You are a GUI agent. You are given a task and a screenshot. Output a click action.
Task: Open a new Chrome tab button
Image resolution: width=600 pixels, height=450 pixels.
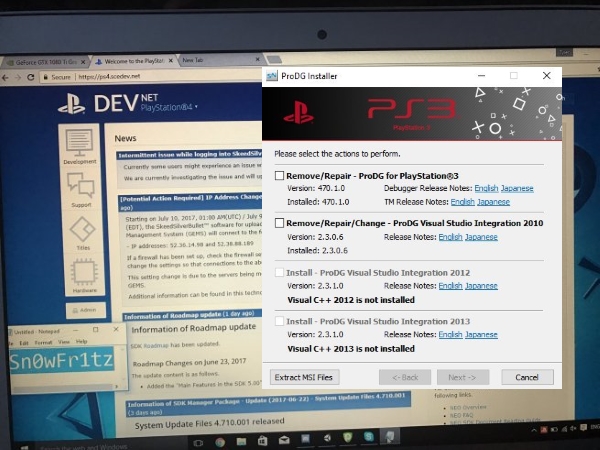pyautogui.click(x=274, y=59)
